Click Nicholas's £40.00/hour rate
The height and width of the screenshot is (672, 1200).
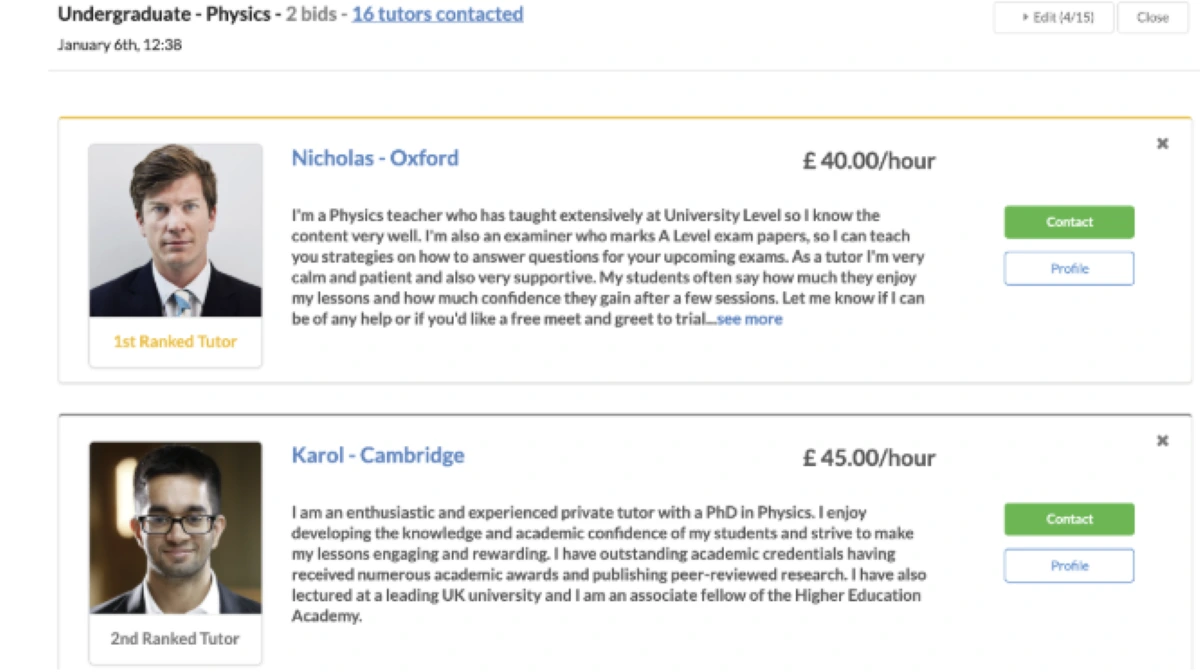pyautogui.click(x=869, y=161)
